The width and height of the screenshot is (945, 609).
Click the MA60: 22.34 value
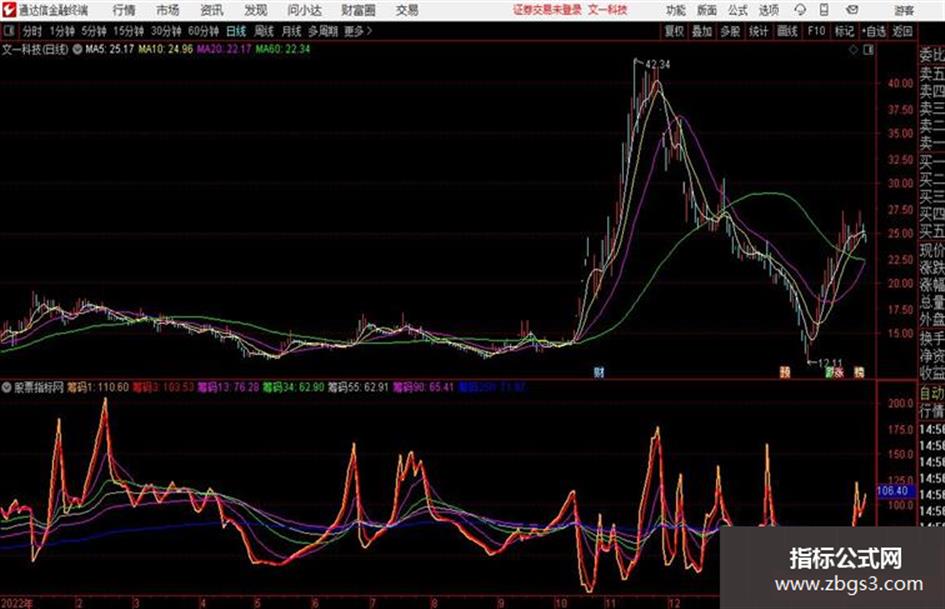[x=283, y=49]
